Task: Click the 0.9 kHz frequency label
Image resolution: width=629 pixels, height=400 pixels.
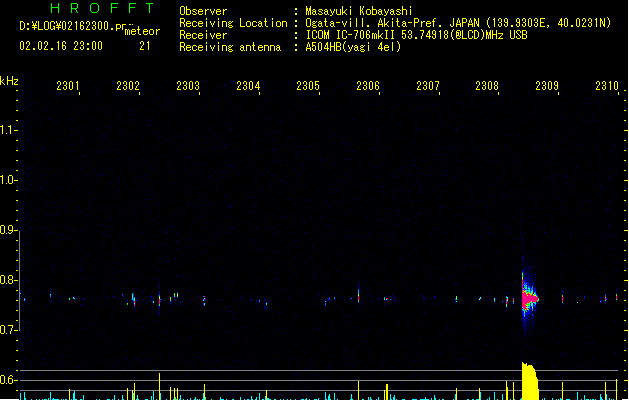Action: pyautogui.click(x=8, y=230)
